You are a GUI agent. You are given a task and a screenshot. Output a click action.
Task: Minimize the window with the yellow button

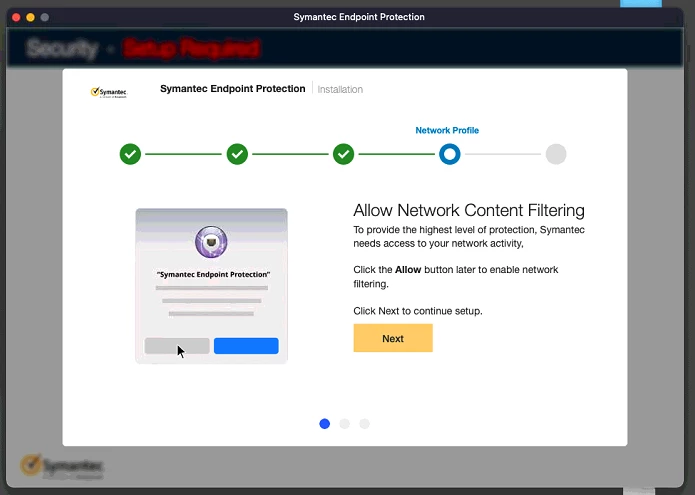31,17
